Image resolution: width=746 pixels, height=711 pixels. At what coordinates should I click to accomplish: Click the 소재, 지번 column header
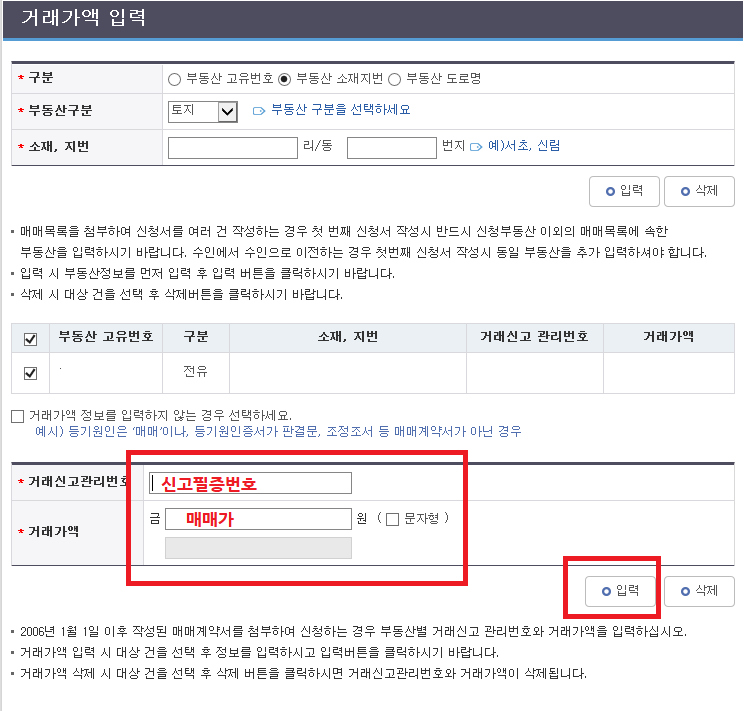[x=348, y=337]
